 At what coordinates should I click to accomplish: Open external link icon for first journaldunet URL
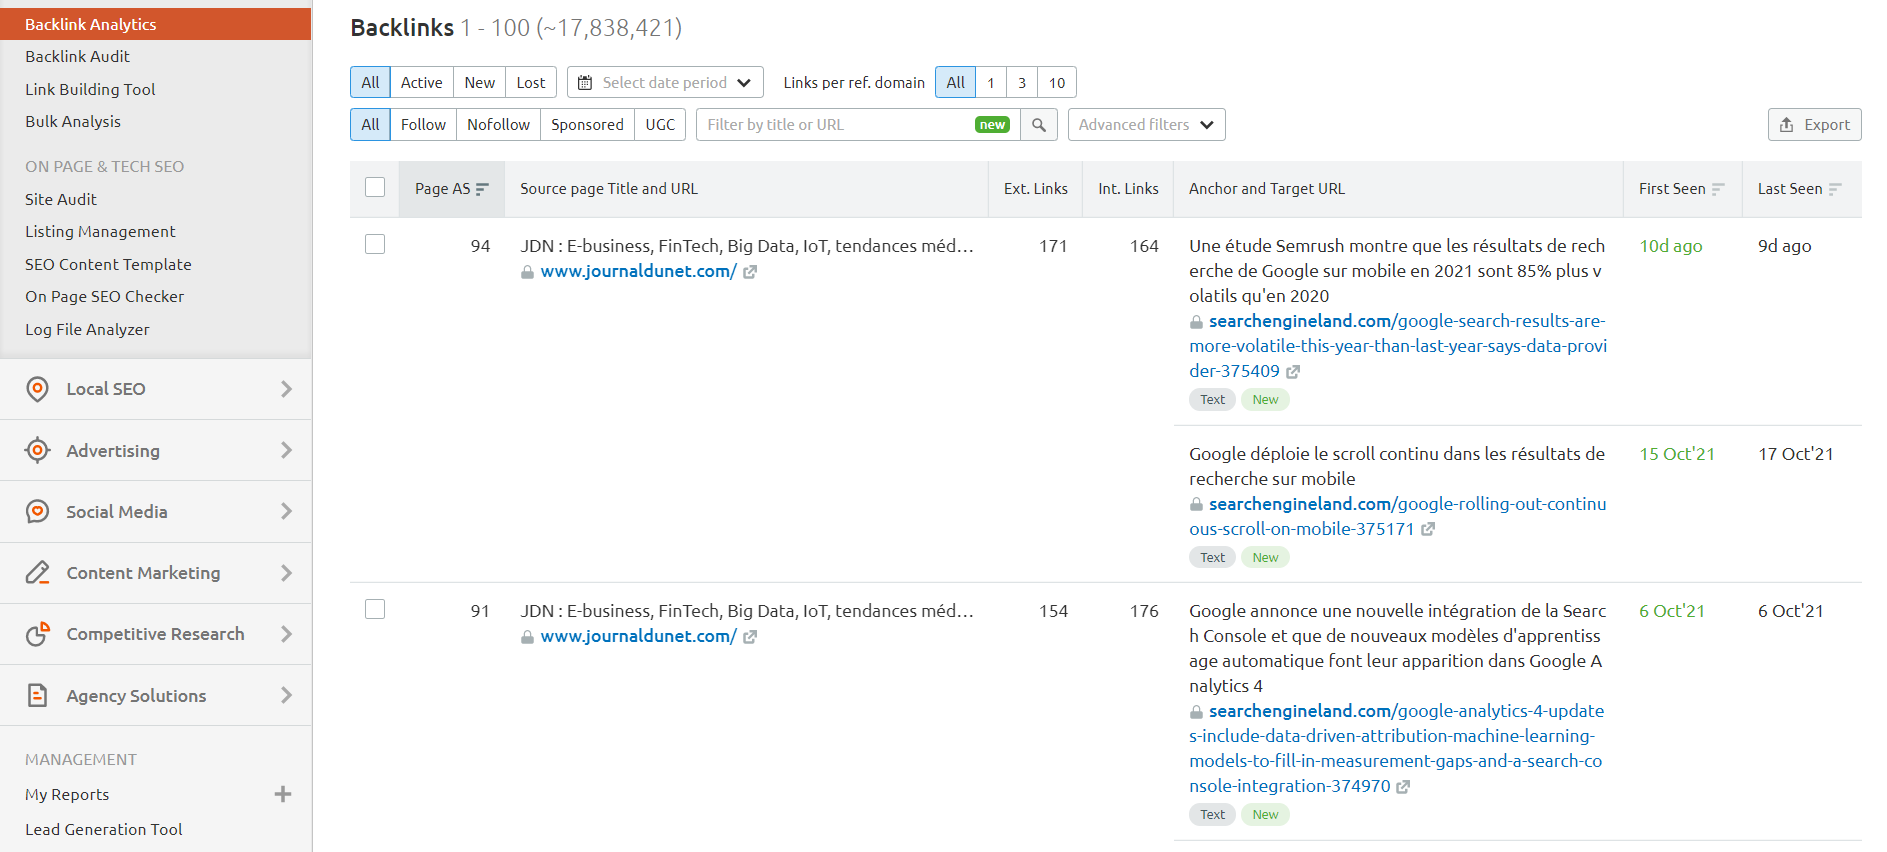(750, 272)
